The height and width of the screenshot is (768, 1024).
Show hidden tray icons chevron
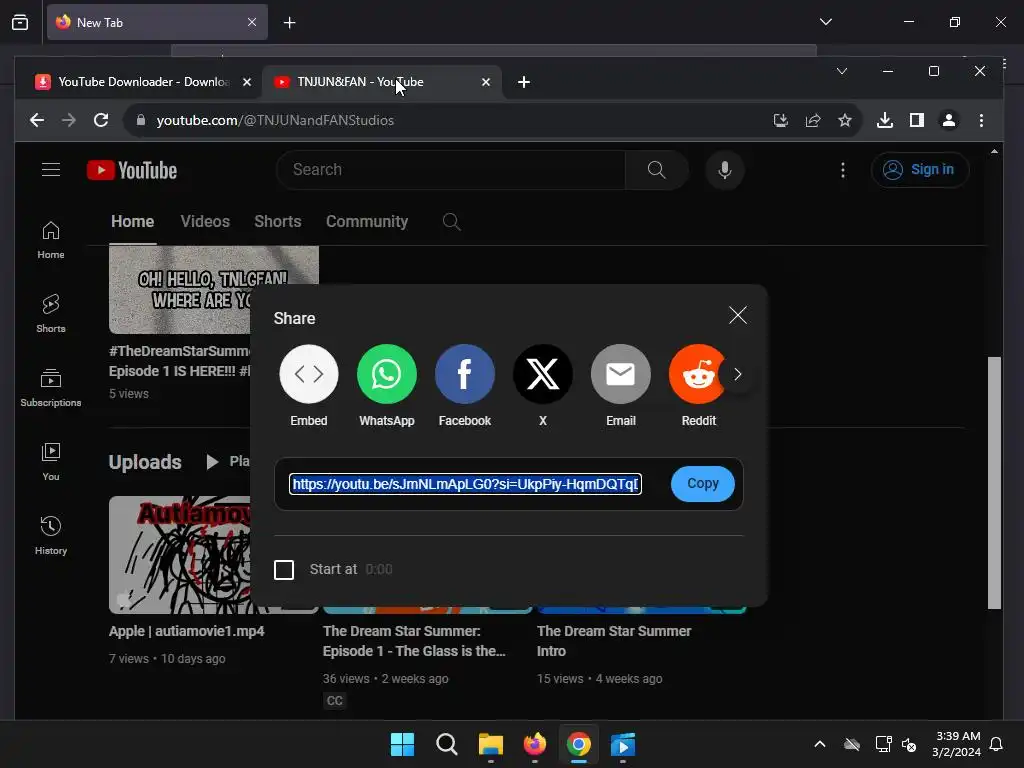820,744
